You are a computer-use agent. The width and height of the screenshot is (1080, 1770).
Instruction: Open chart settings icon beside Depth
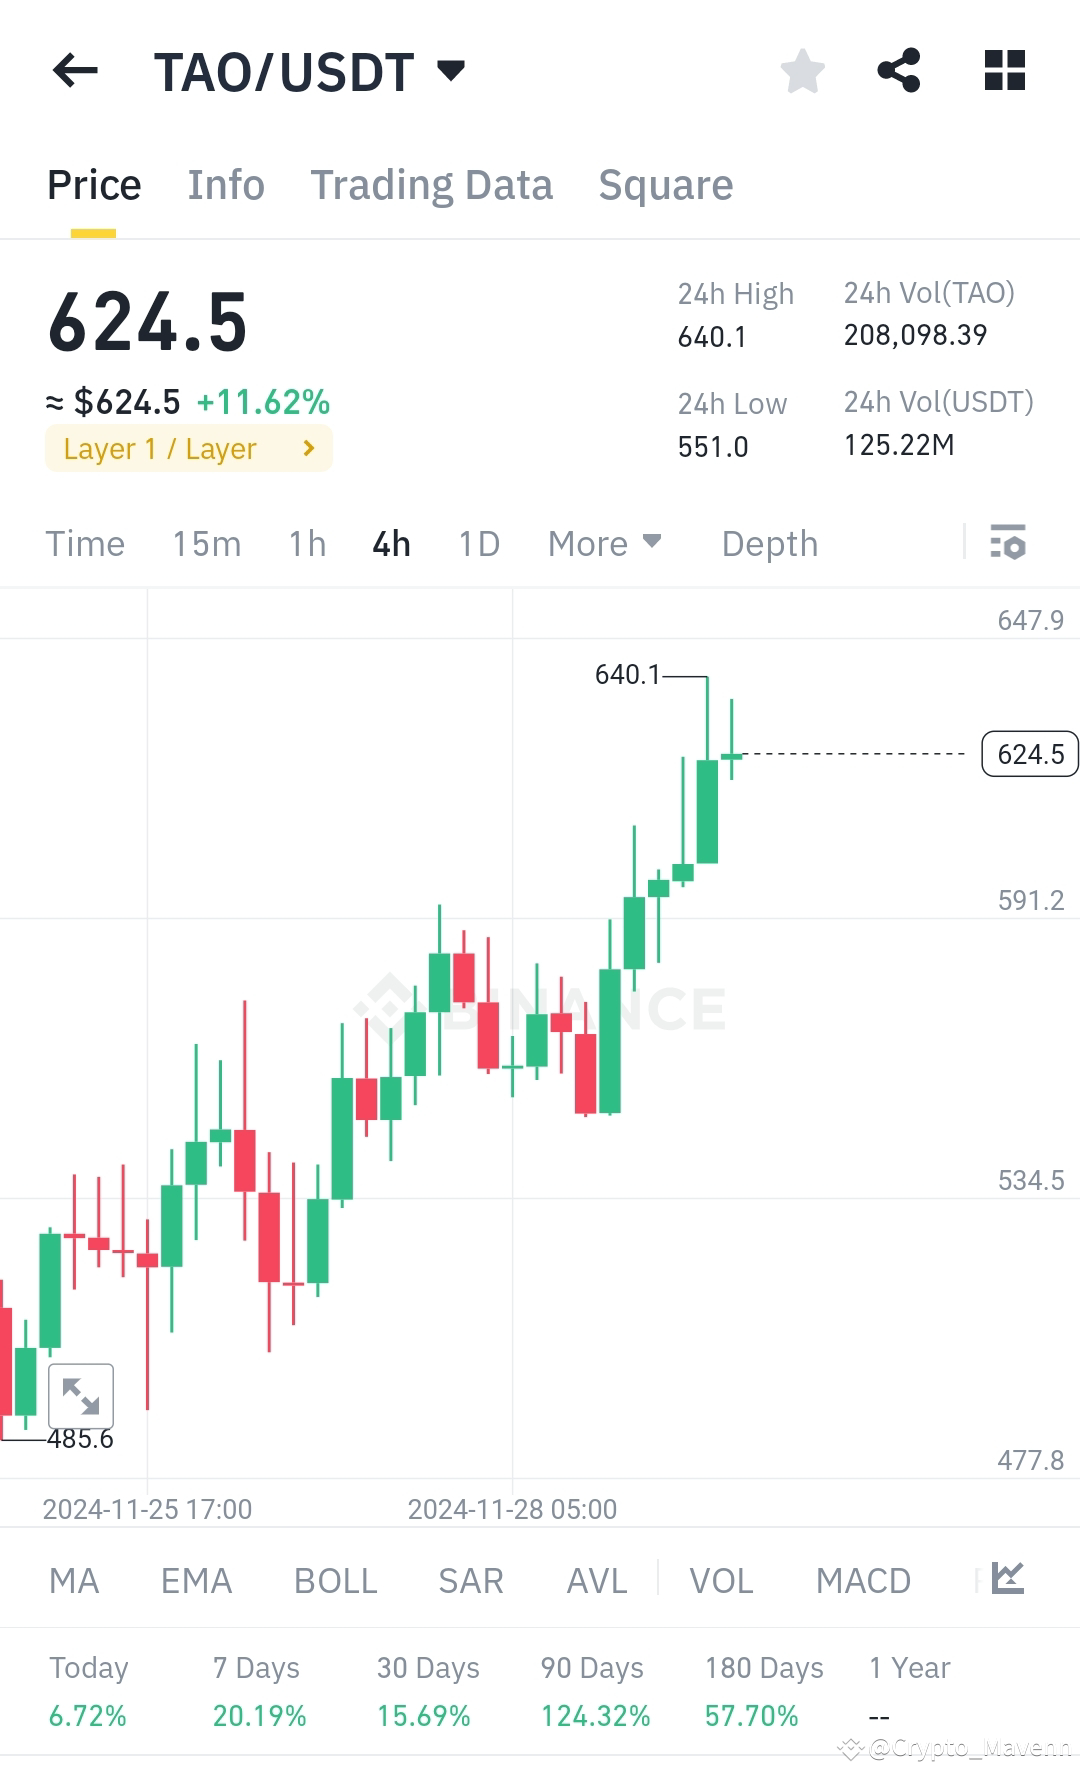(1009, 543)
